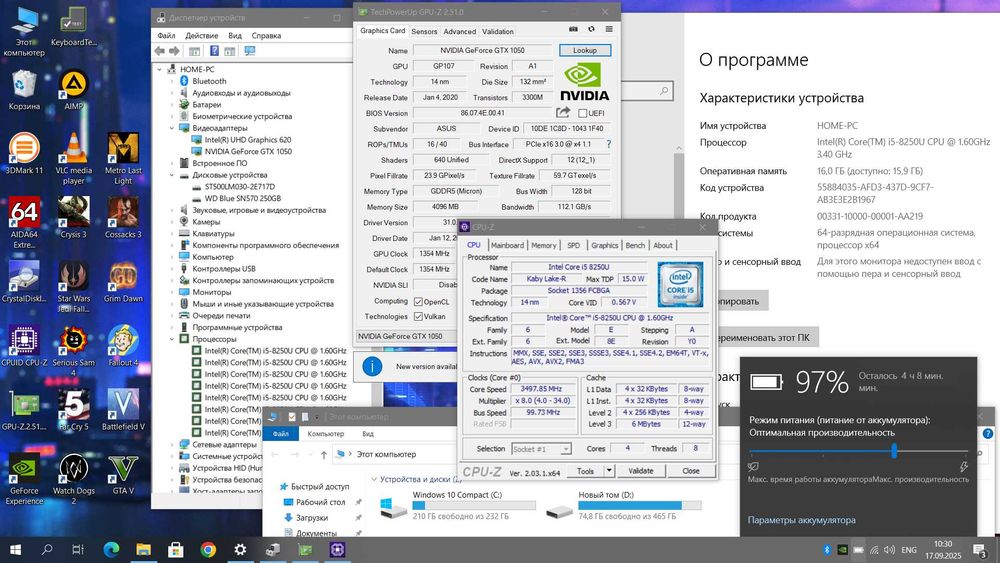
Task: Select NVIDIA GeForce GTX 1050 in Device Manager tree
Action: 247,151
